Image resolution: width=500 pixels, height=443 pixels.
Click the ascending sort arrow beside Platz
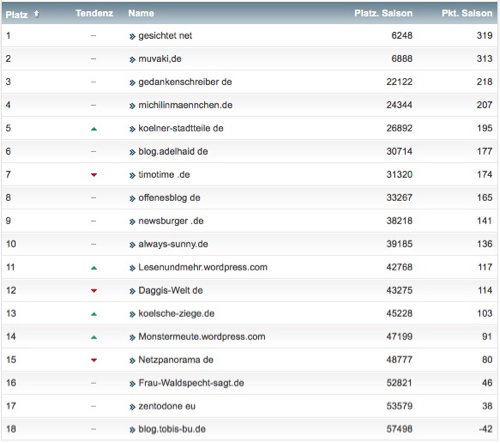pos(36,14)
